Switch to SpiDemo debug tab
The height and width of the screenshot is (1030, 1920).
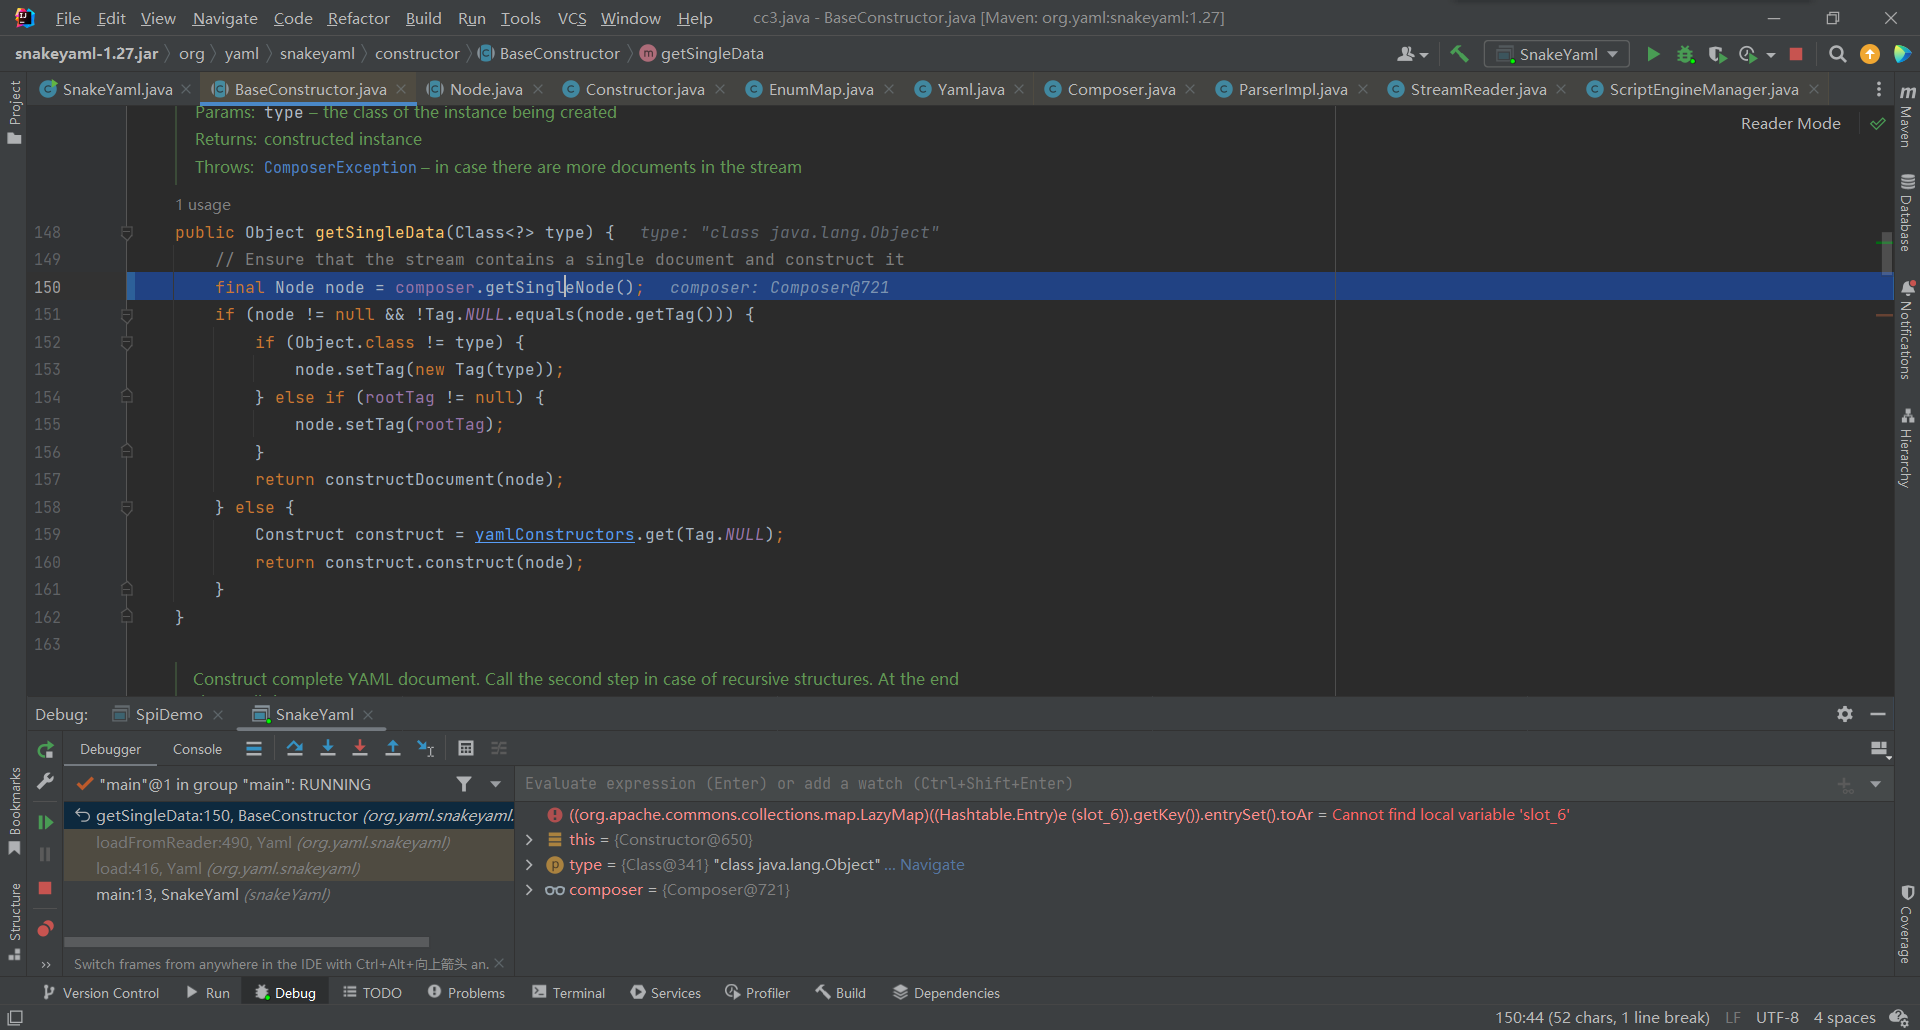pos(168,714)
